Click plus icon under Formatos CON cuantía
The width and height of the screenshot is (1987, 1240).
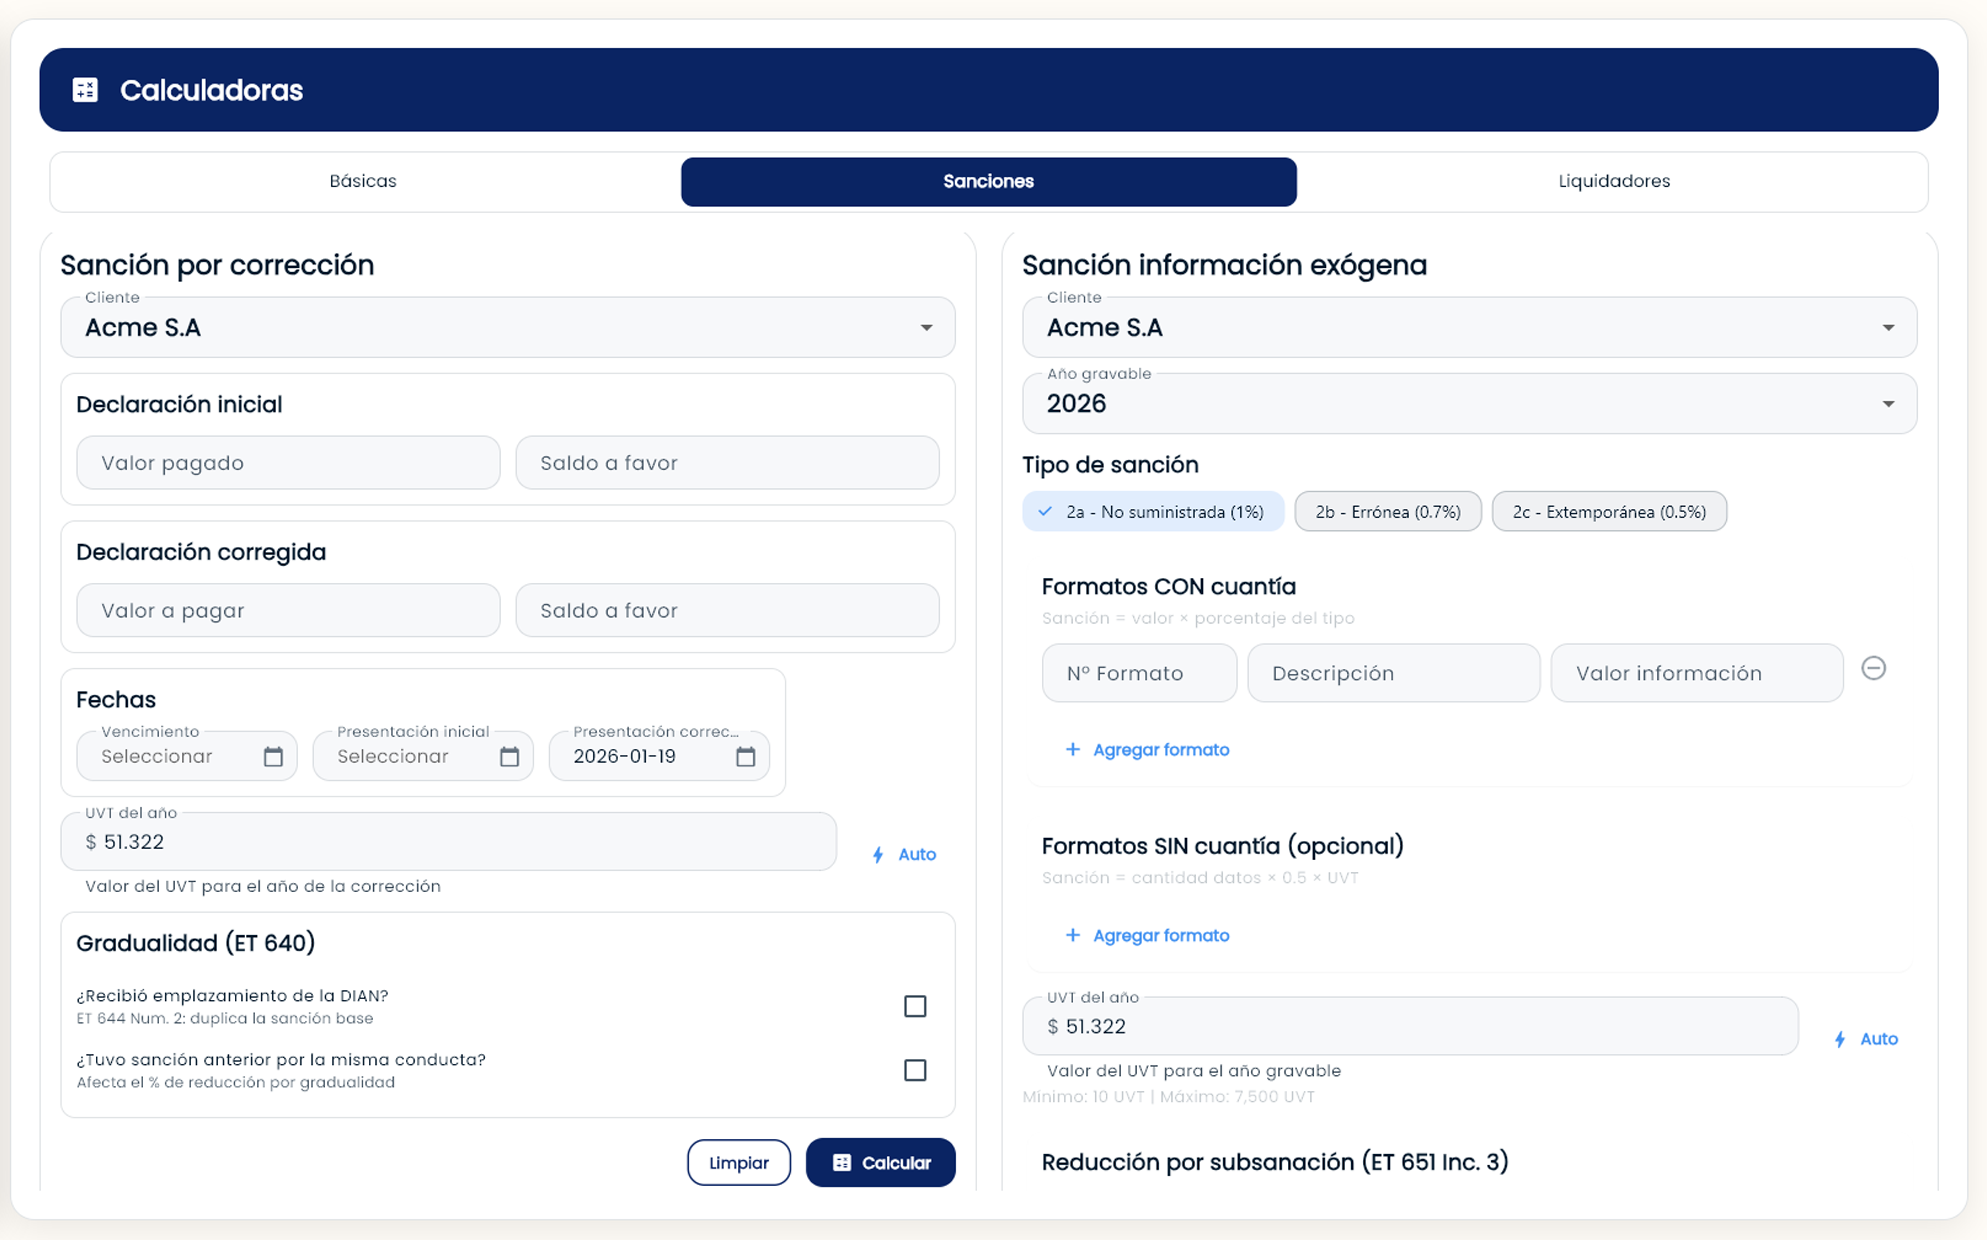[x=1072, y=749]
